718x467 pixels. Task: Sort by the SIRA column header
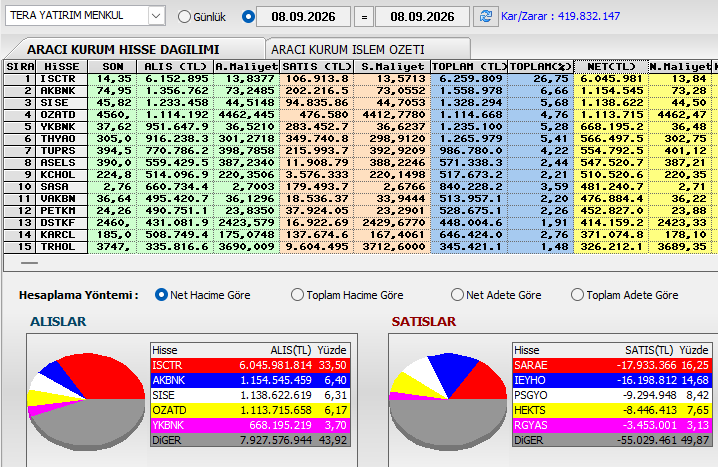(20, 67)
